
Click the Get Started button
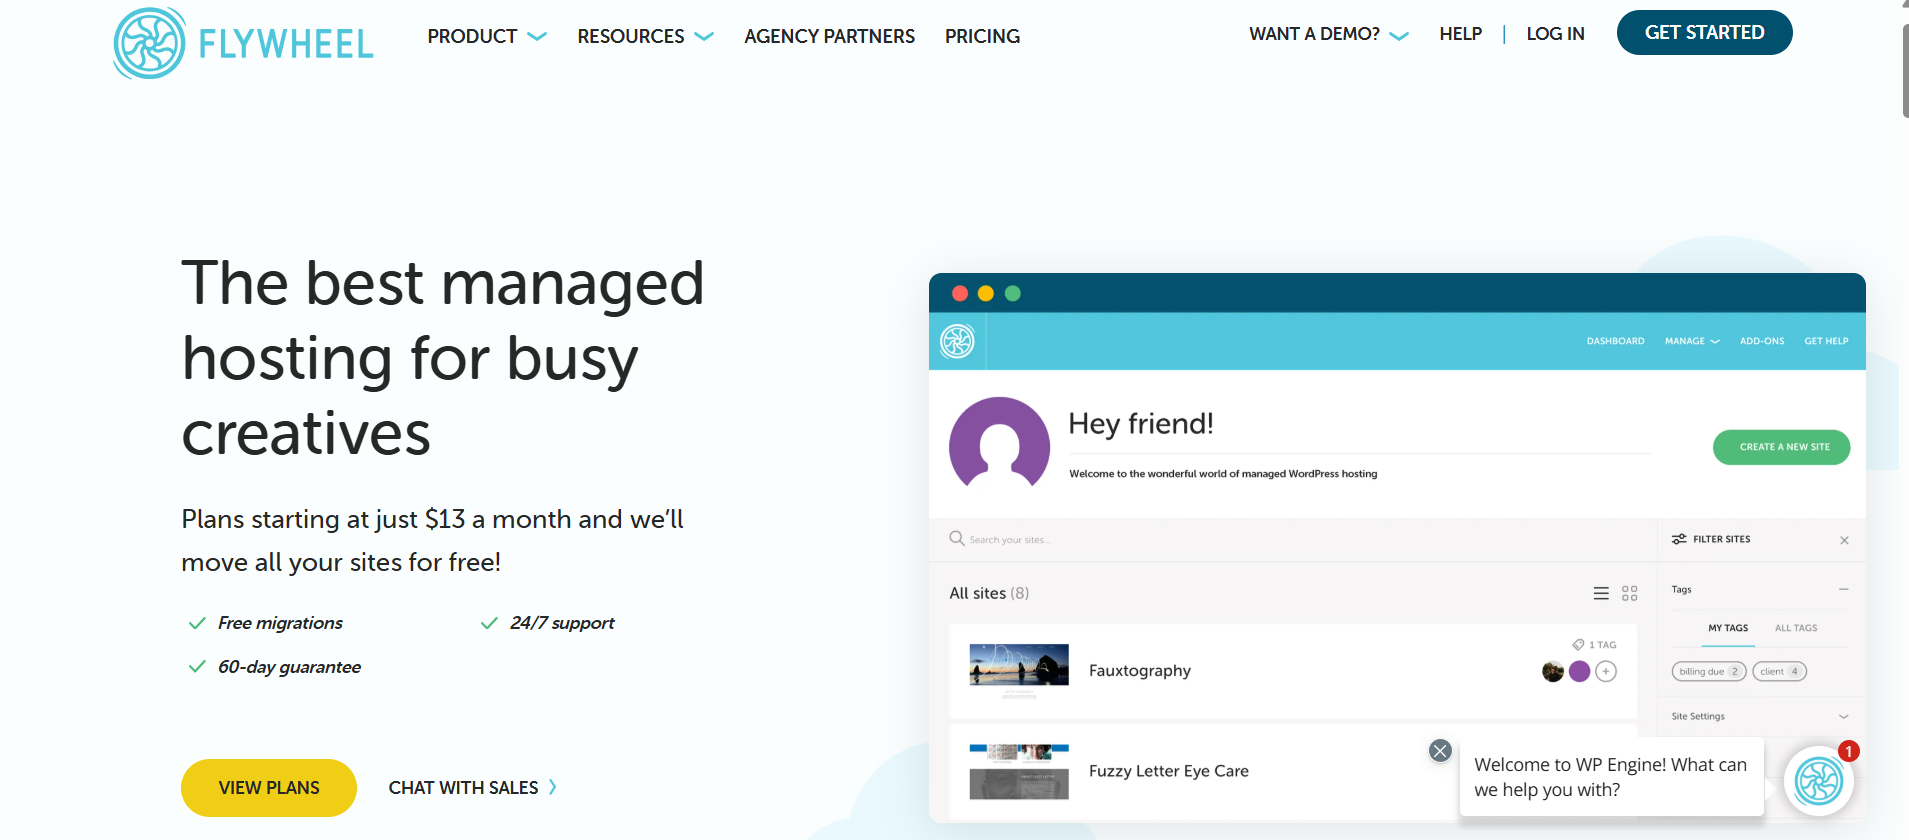point(1704,32)
